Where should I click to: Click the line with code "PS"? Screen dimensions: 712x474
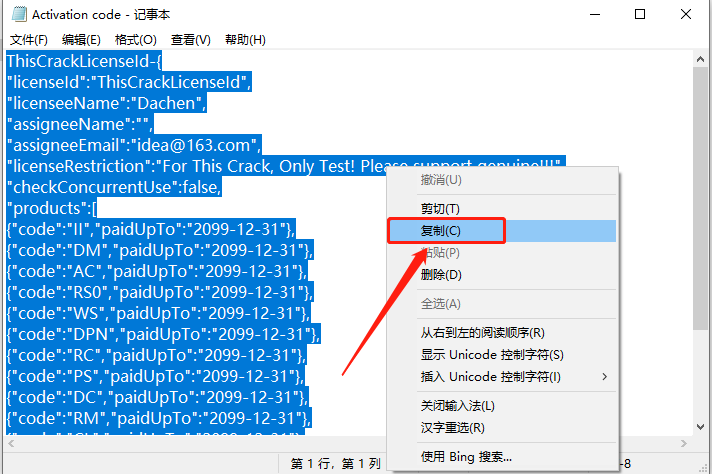[155, 376]
